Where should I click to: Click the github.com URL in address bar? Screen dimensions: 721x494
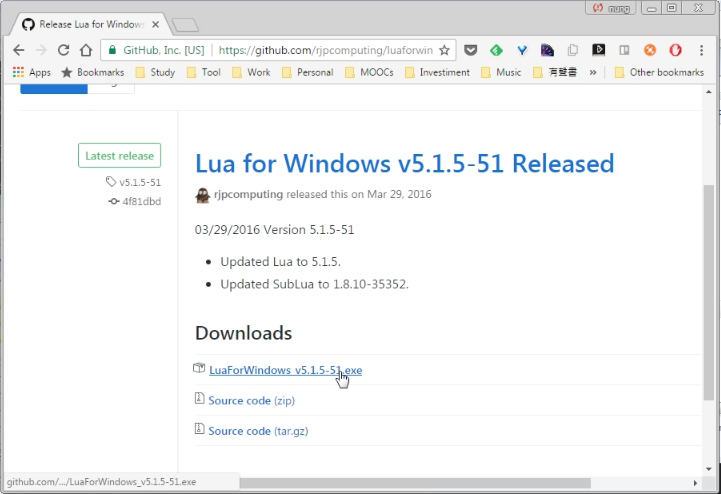(326, 50)
